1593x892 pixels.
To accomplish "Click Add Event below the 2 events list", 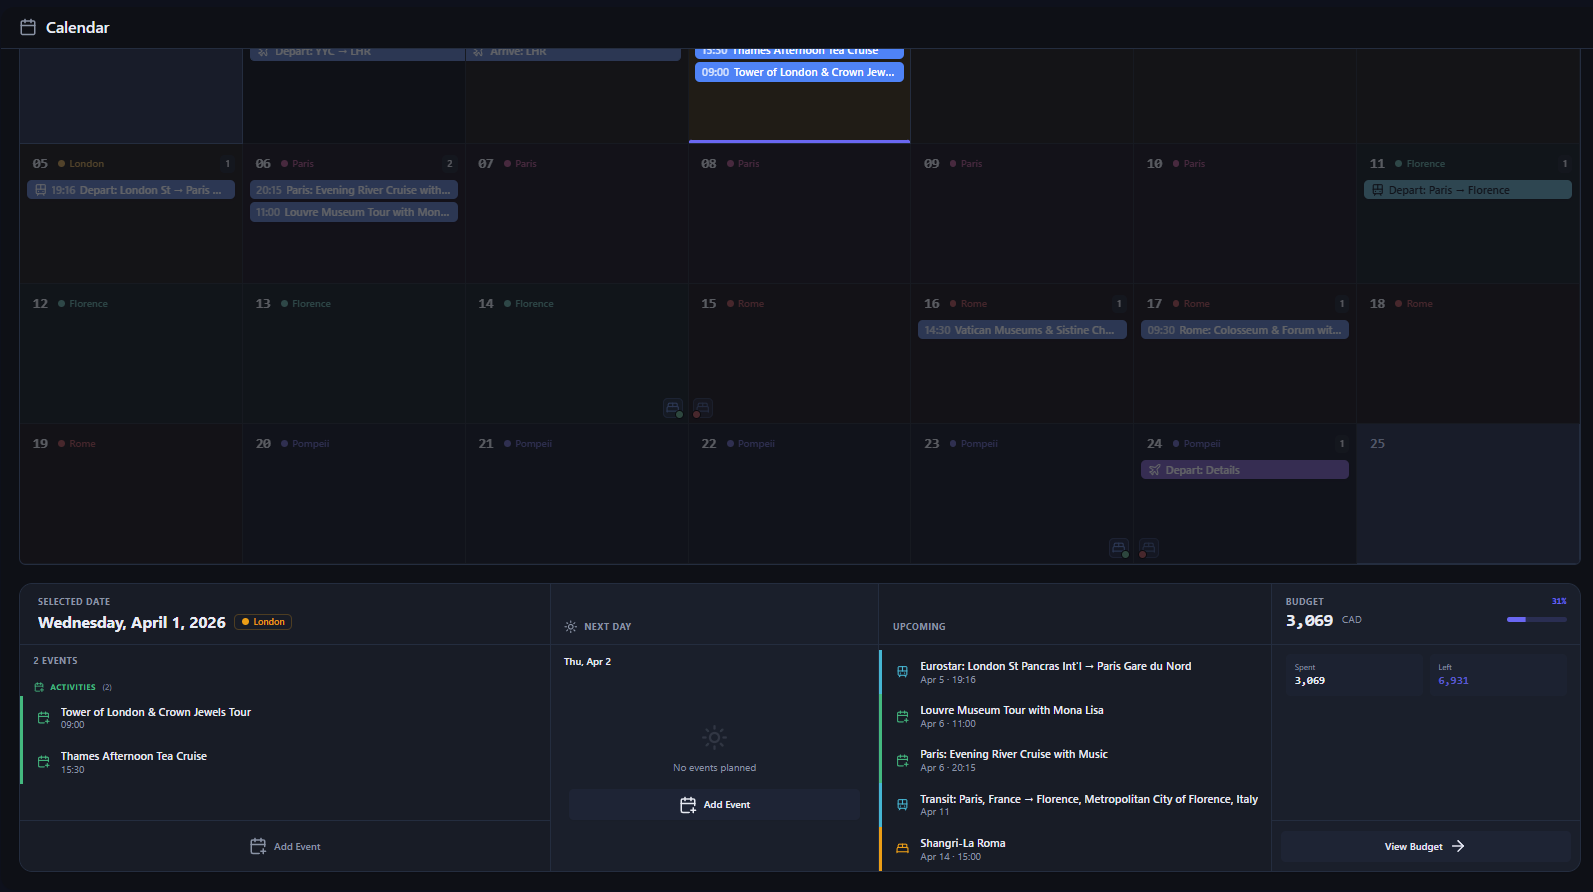I will point(285,846).
